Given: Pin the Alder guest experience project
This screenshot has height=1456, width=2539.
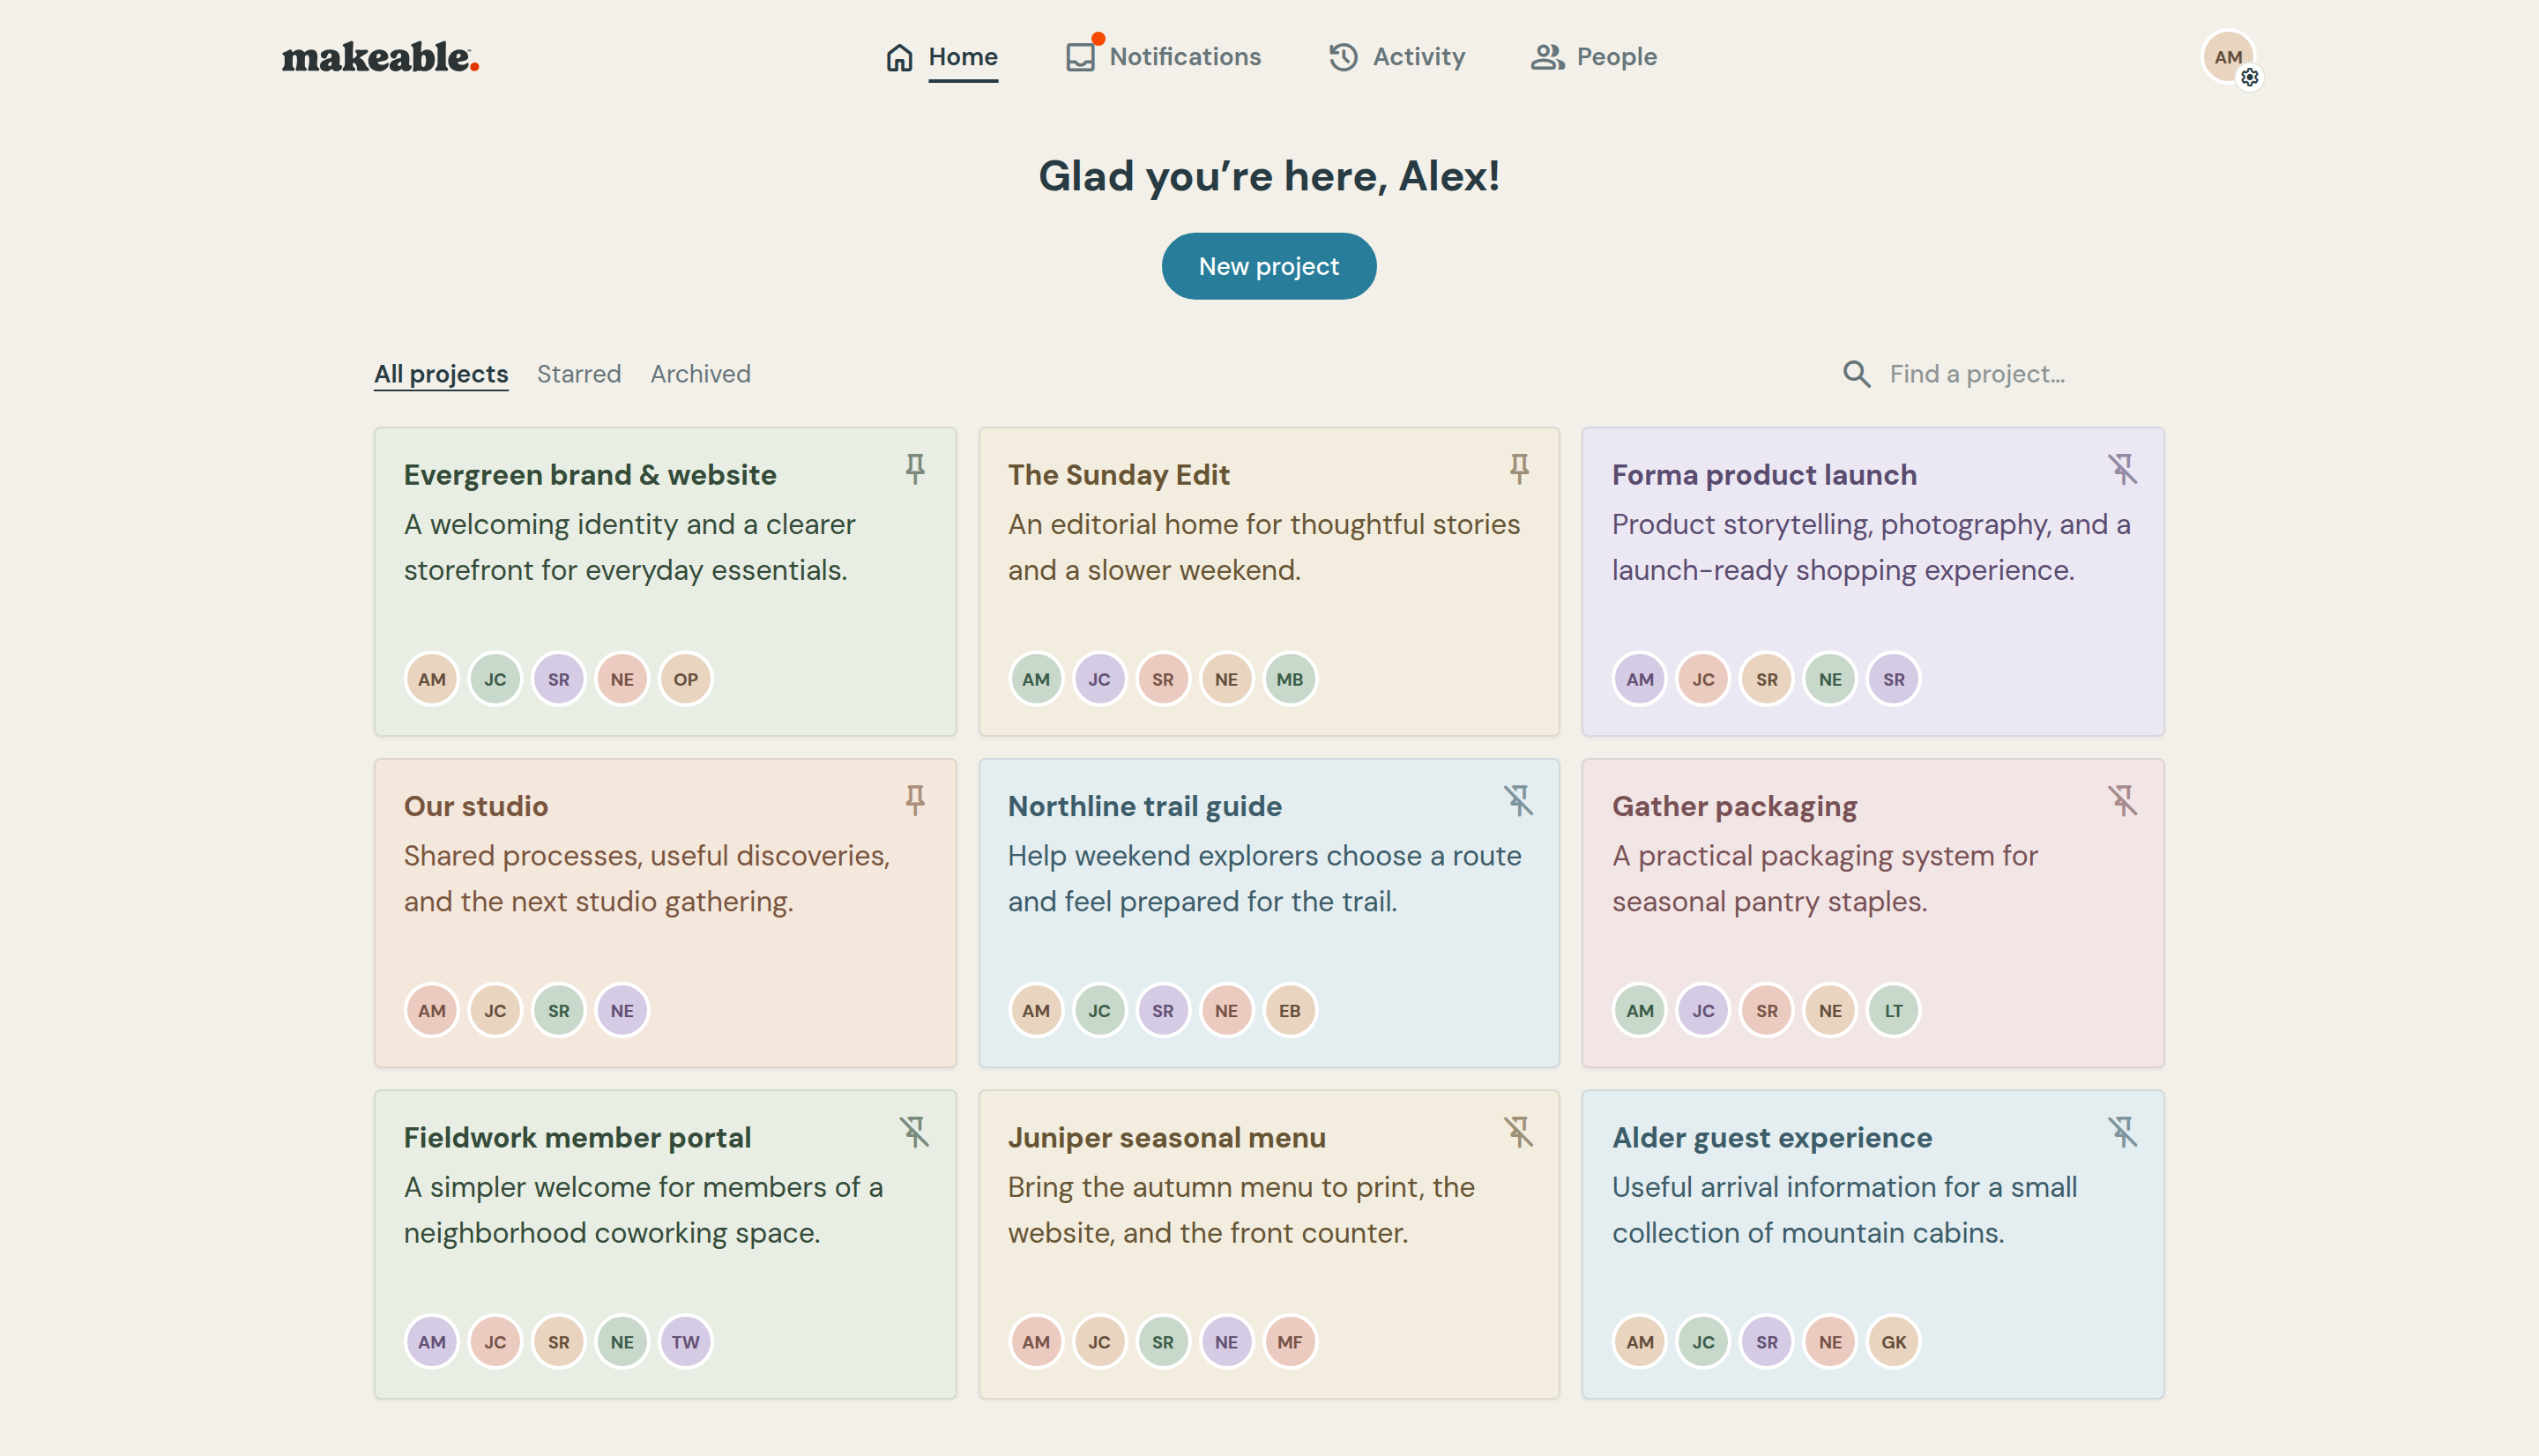Looking at the screenshot, I should [2123, 1132].
